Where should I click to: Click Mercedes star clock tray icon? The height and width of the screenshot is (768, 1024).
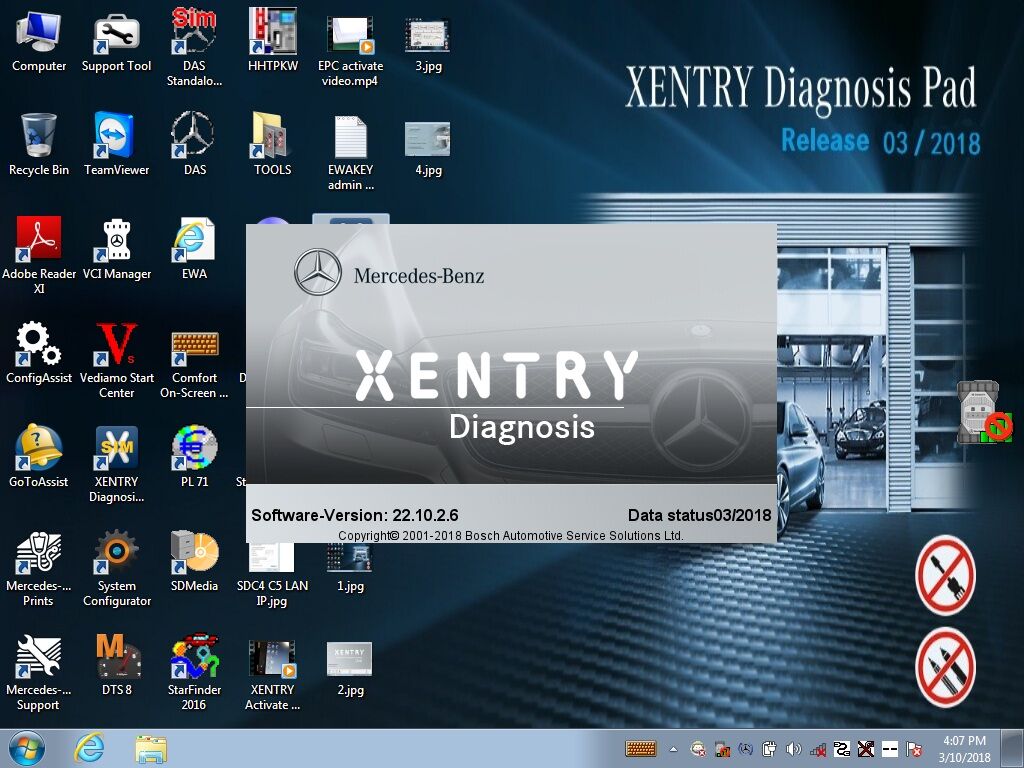click(x=745, y=749)
